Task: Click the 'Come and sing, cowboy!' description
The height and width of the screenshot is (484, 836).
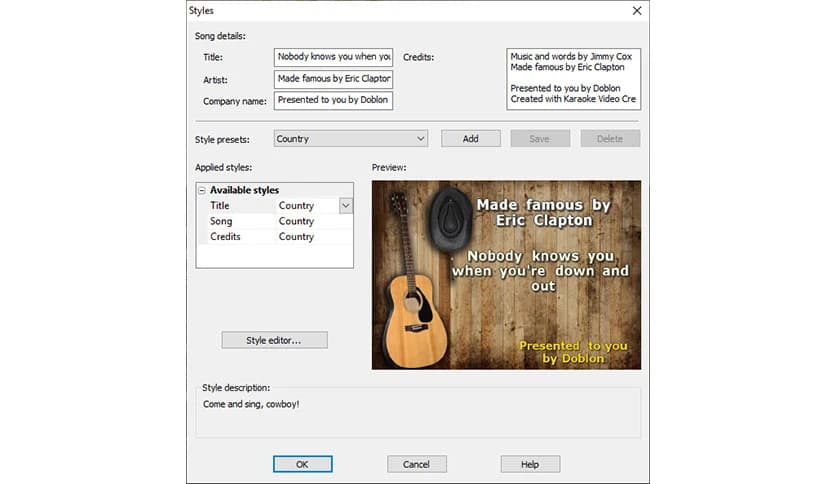Action: (251, 404)
